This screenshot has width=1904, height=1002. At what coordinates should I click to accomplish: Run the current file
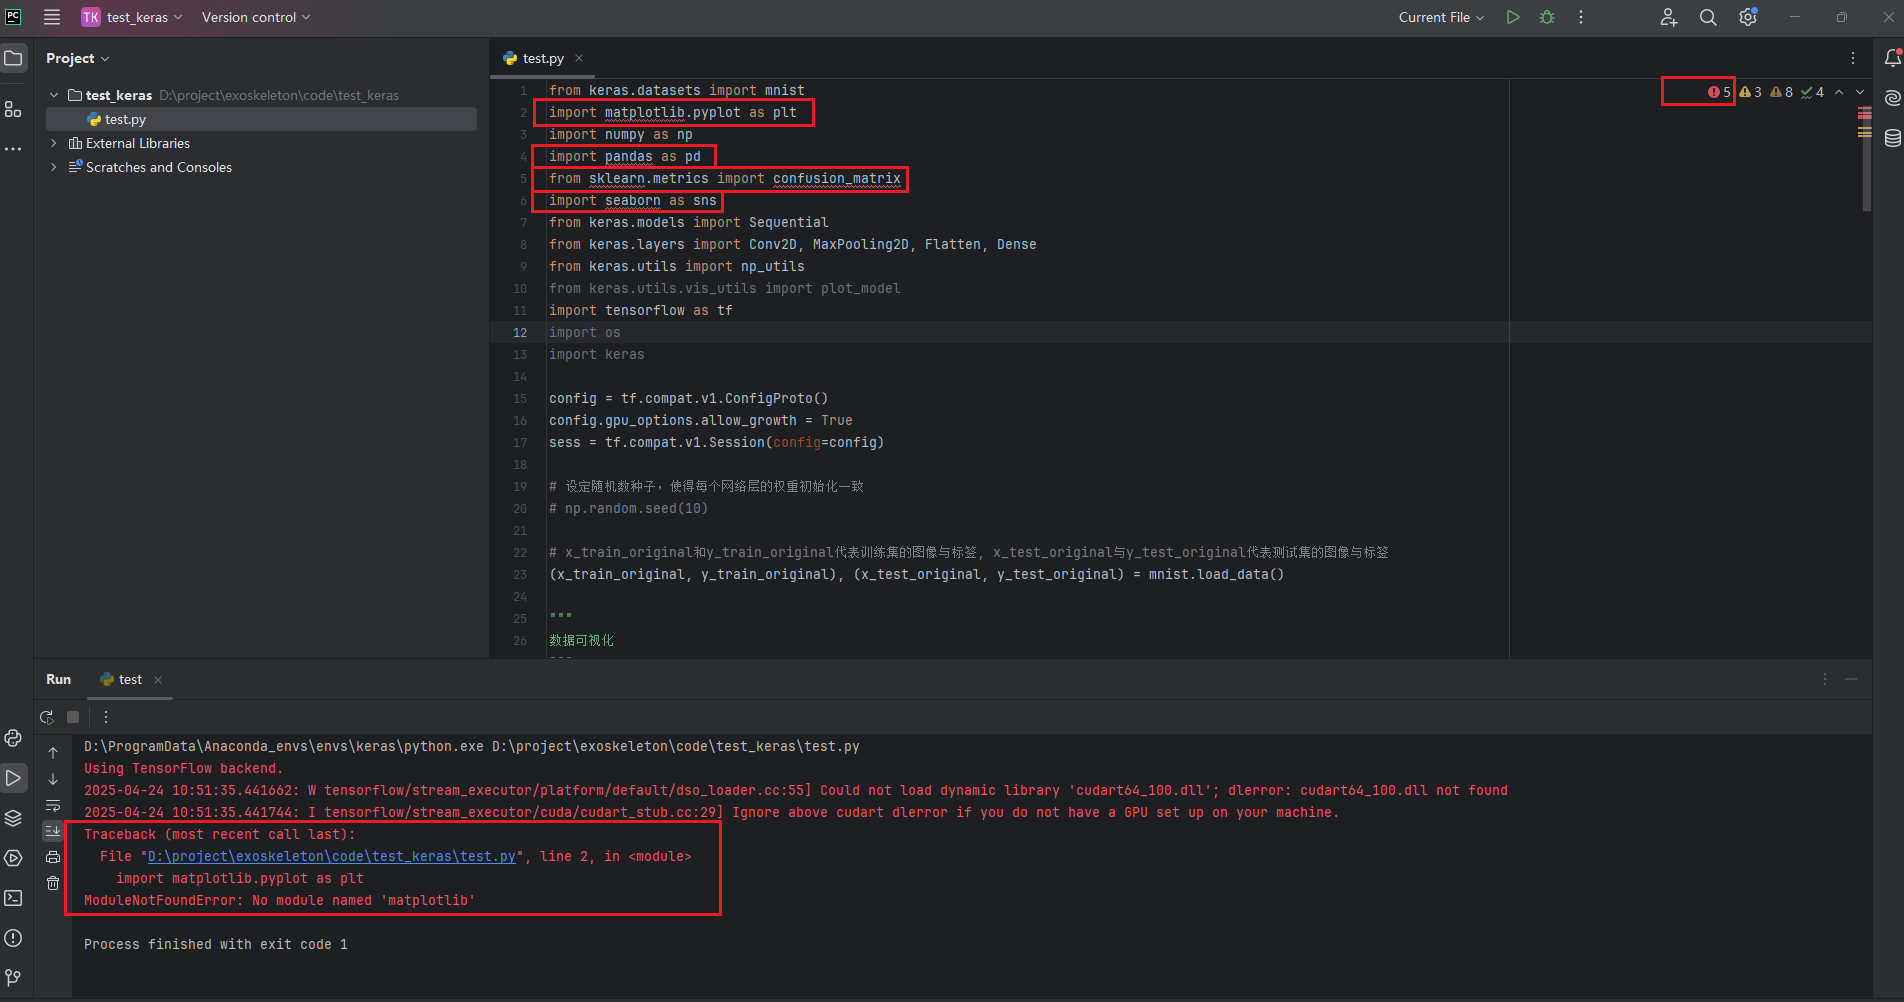click(x=1513, y=17)
